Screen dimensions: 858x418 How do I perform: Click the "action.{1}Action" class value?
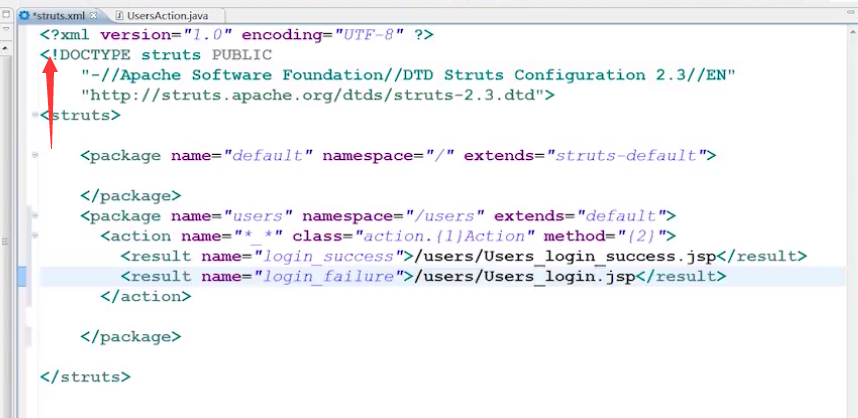coord(444,236)
